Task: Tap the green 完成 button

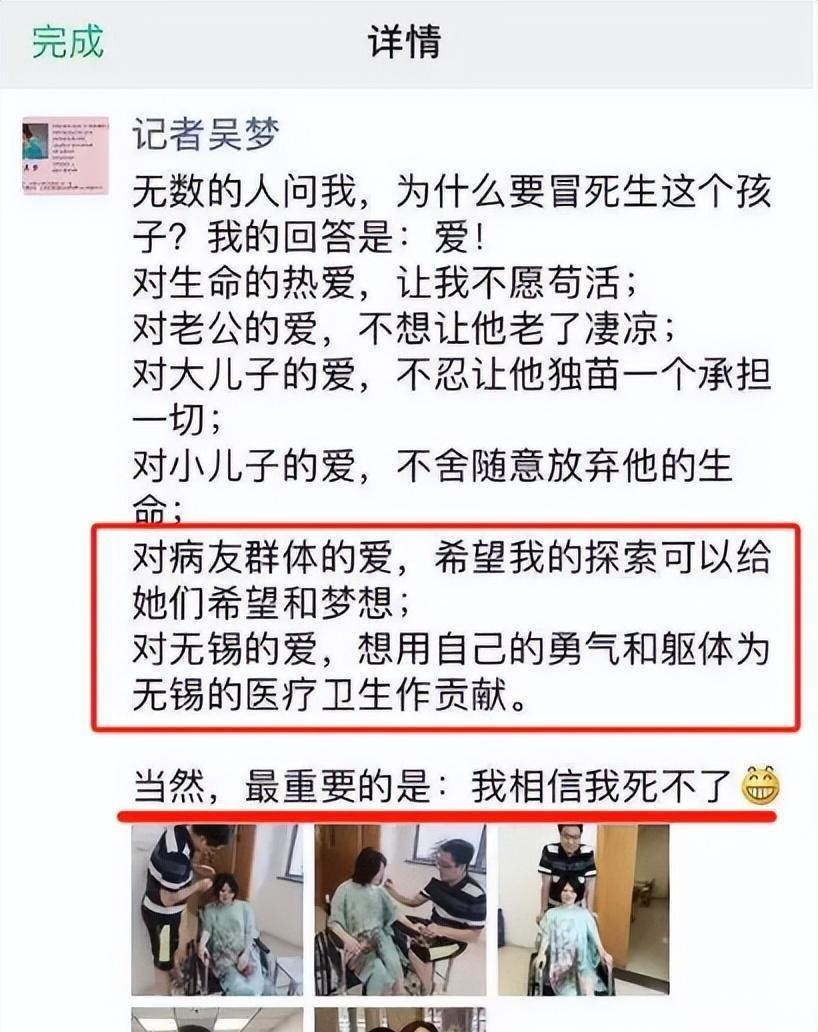Action: [68, 41]
